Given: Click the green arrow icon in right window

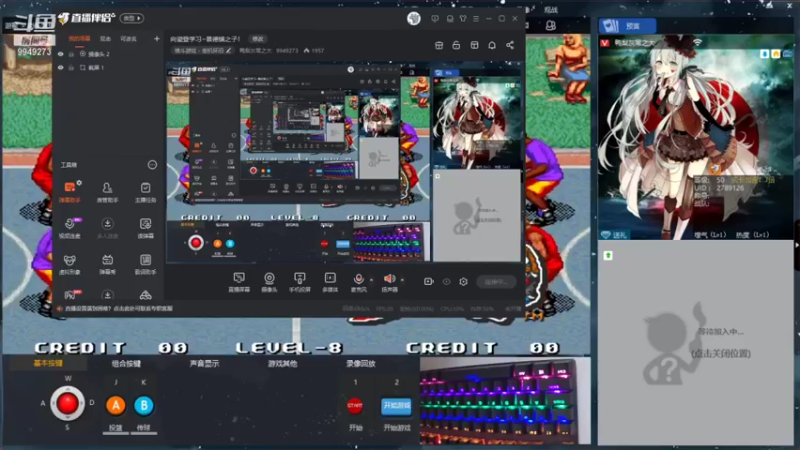Looking at the screenshot, I should point(608,255).
